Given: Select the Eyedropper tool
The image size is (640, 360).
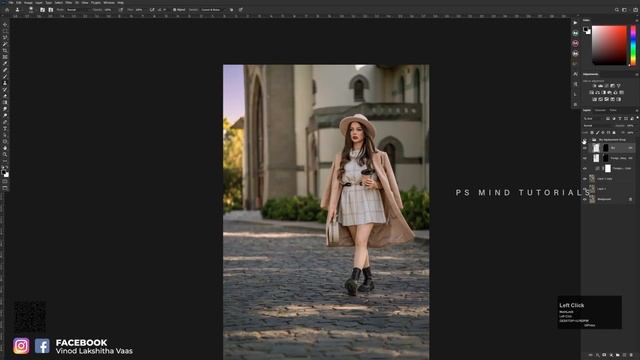Looking at the screenshot, I should click(x=5, y=63).
